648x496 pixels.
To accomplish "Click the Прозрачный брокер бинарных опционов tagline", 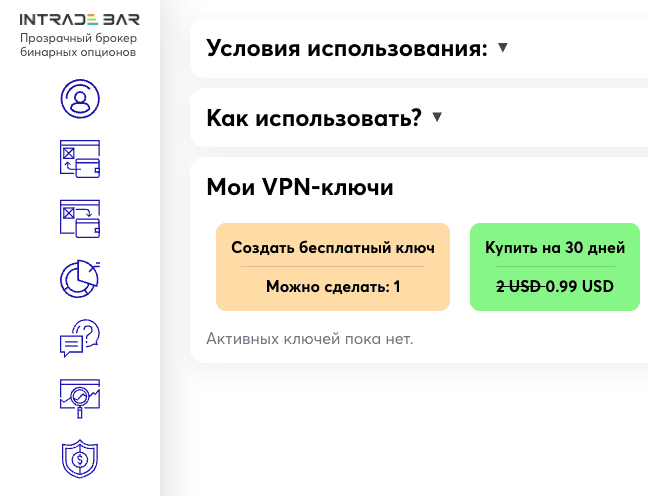I will pyautogui.click(x=79, y=45).
